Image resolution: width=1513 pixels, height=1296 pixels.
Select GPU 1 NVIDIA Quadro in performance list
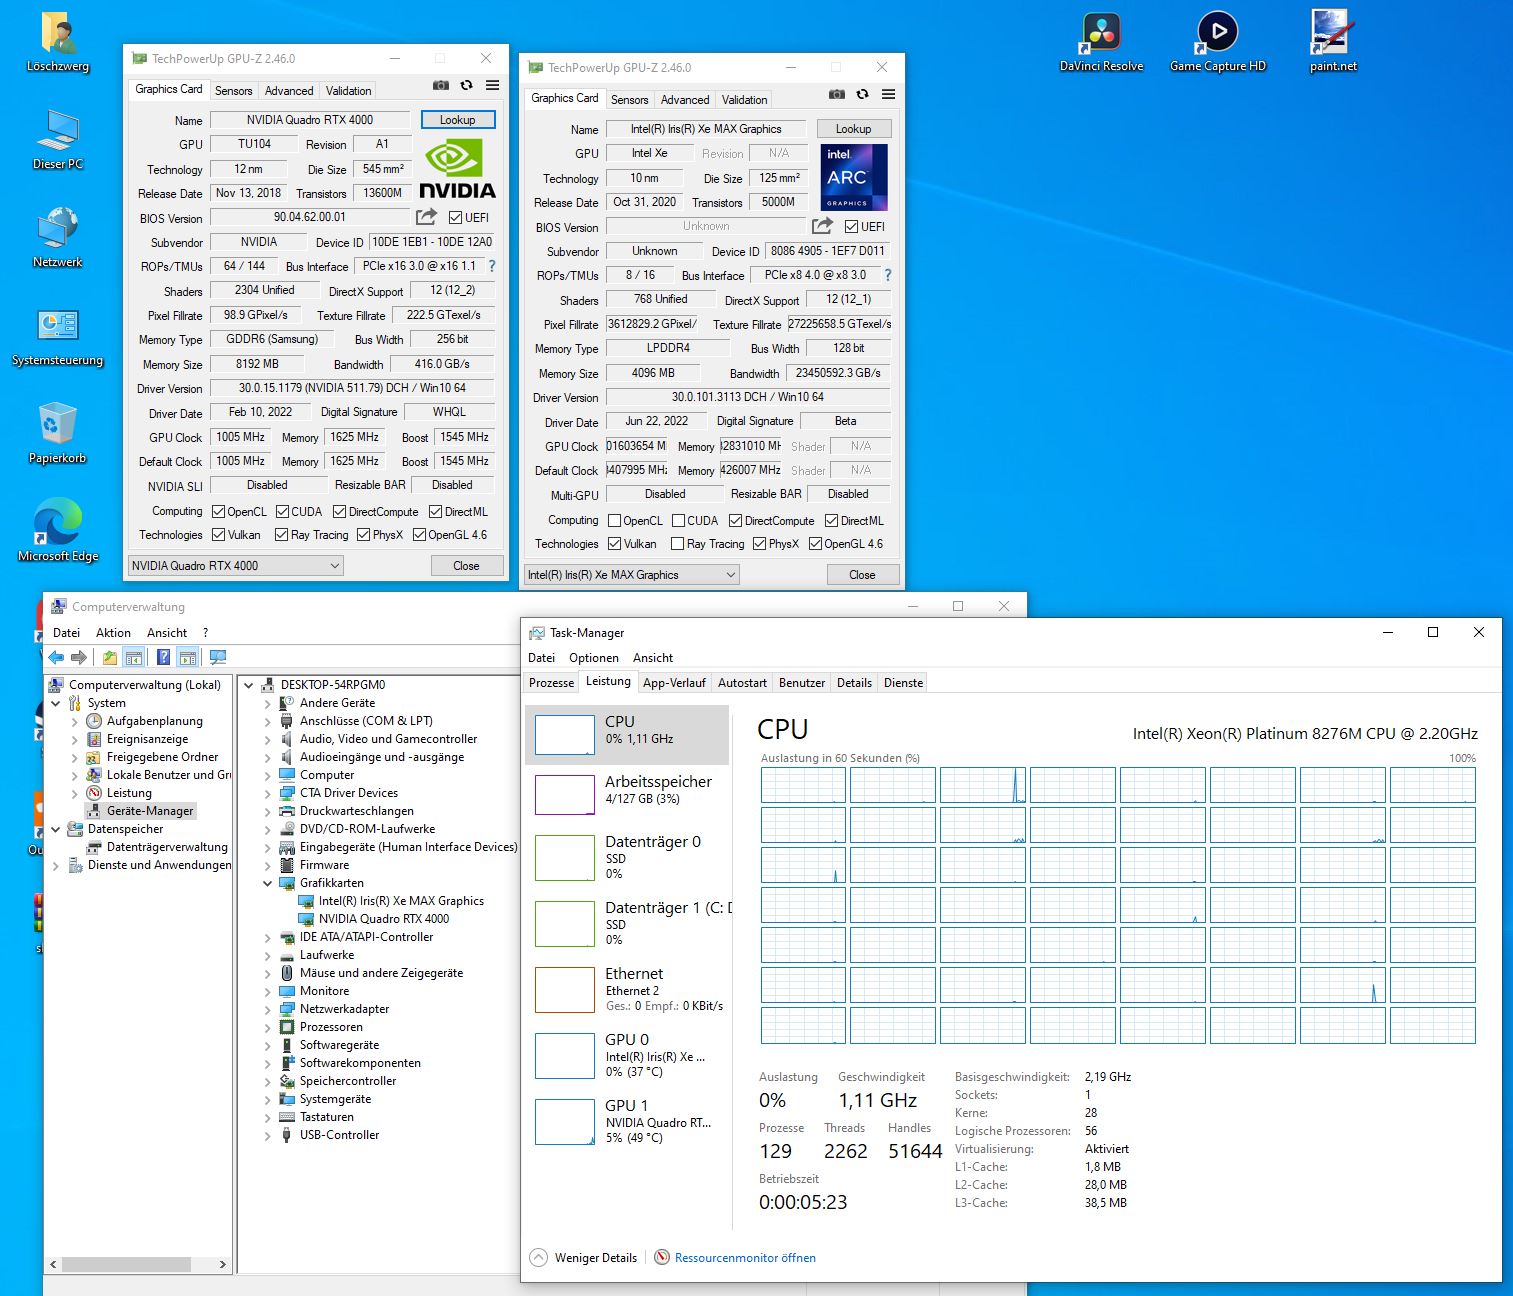tap(628, 1121)
